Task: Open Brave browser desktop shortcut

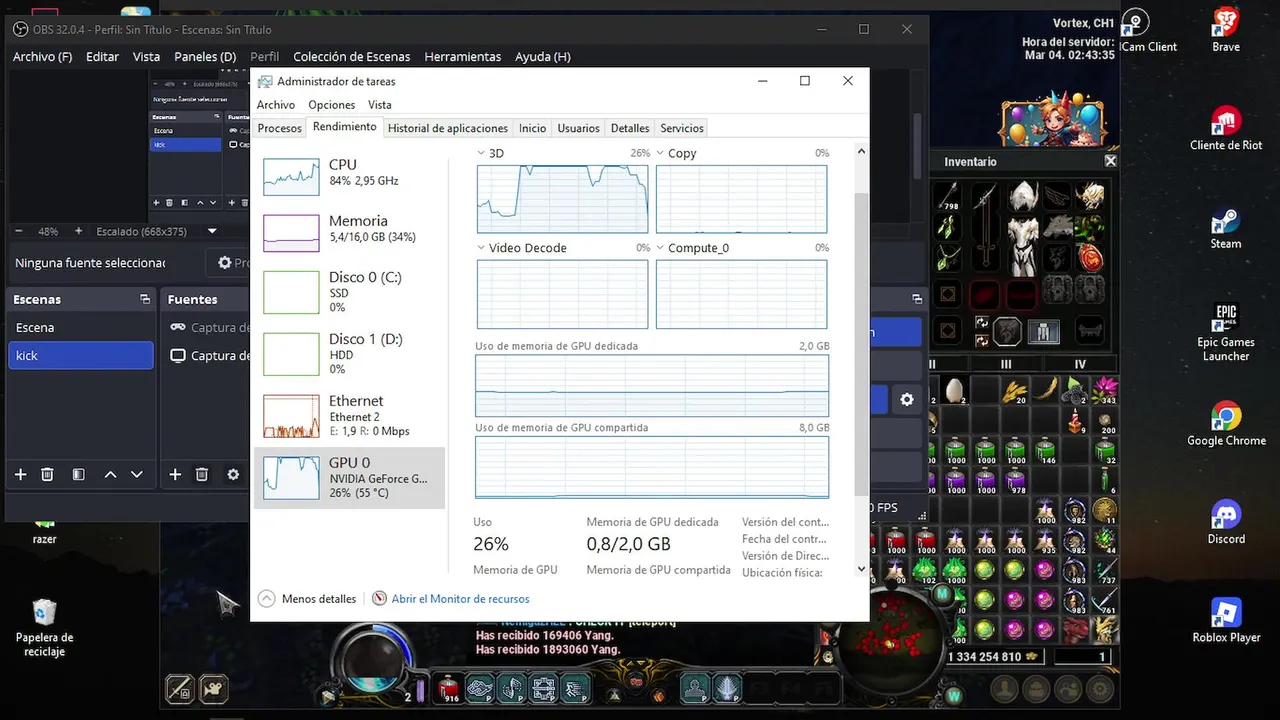Action: [x=1226, y=30]
